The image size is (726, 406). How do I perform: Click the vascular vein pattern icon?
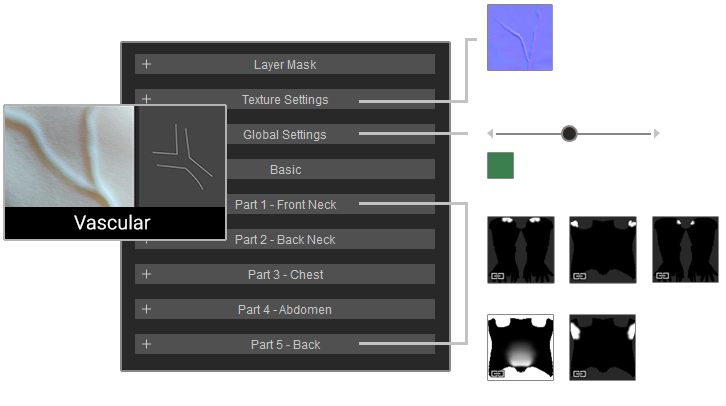pyautogui.click(x=181, y=157)
